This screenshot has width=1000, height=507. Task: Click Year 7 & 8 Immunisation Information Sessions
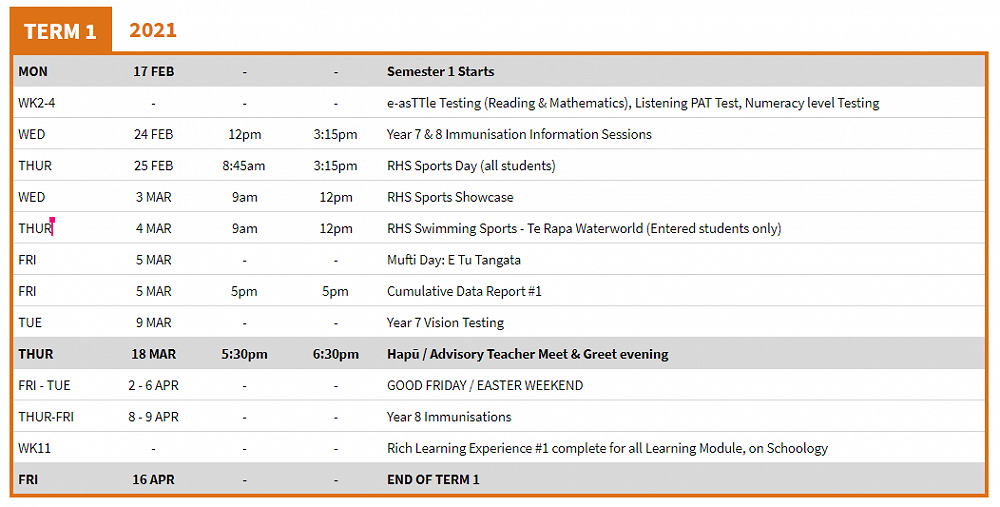click(x=519, y=134)
